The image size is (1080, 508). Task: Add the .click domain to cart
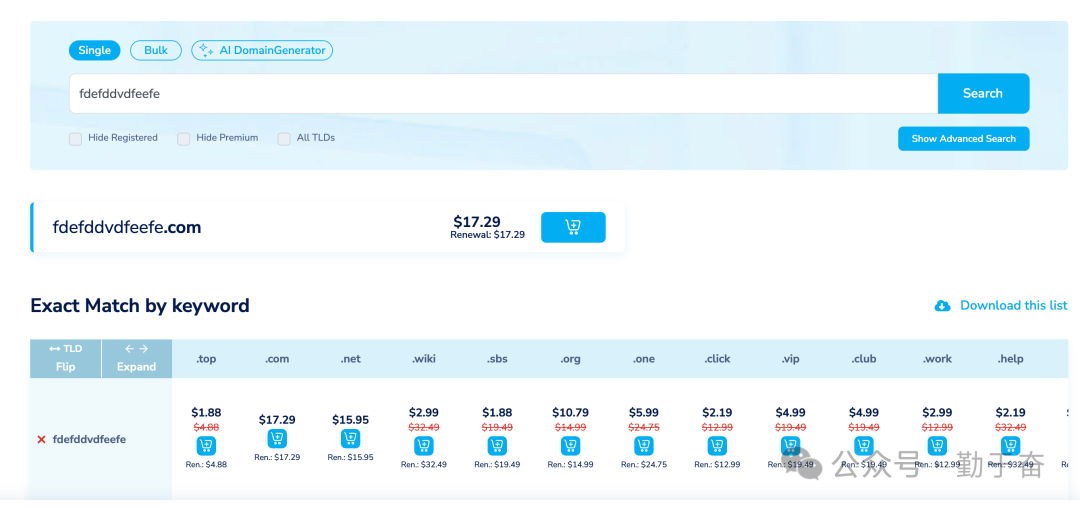tap(717, 446)
